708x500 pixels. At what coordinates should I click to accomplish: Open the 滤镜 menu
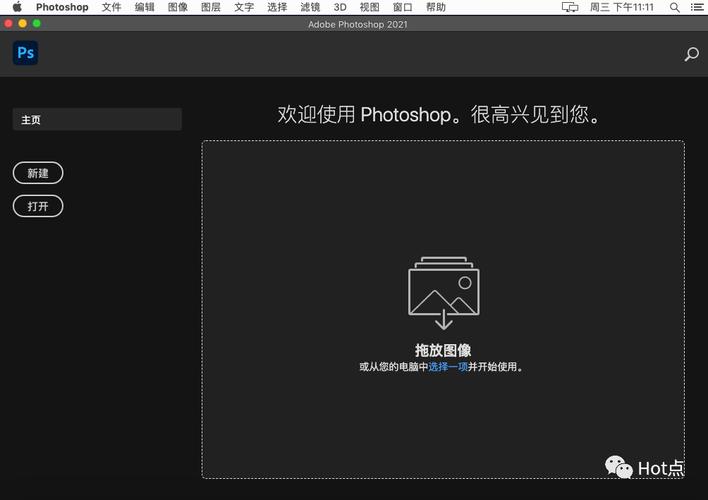(310, 7)
